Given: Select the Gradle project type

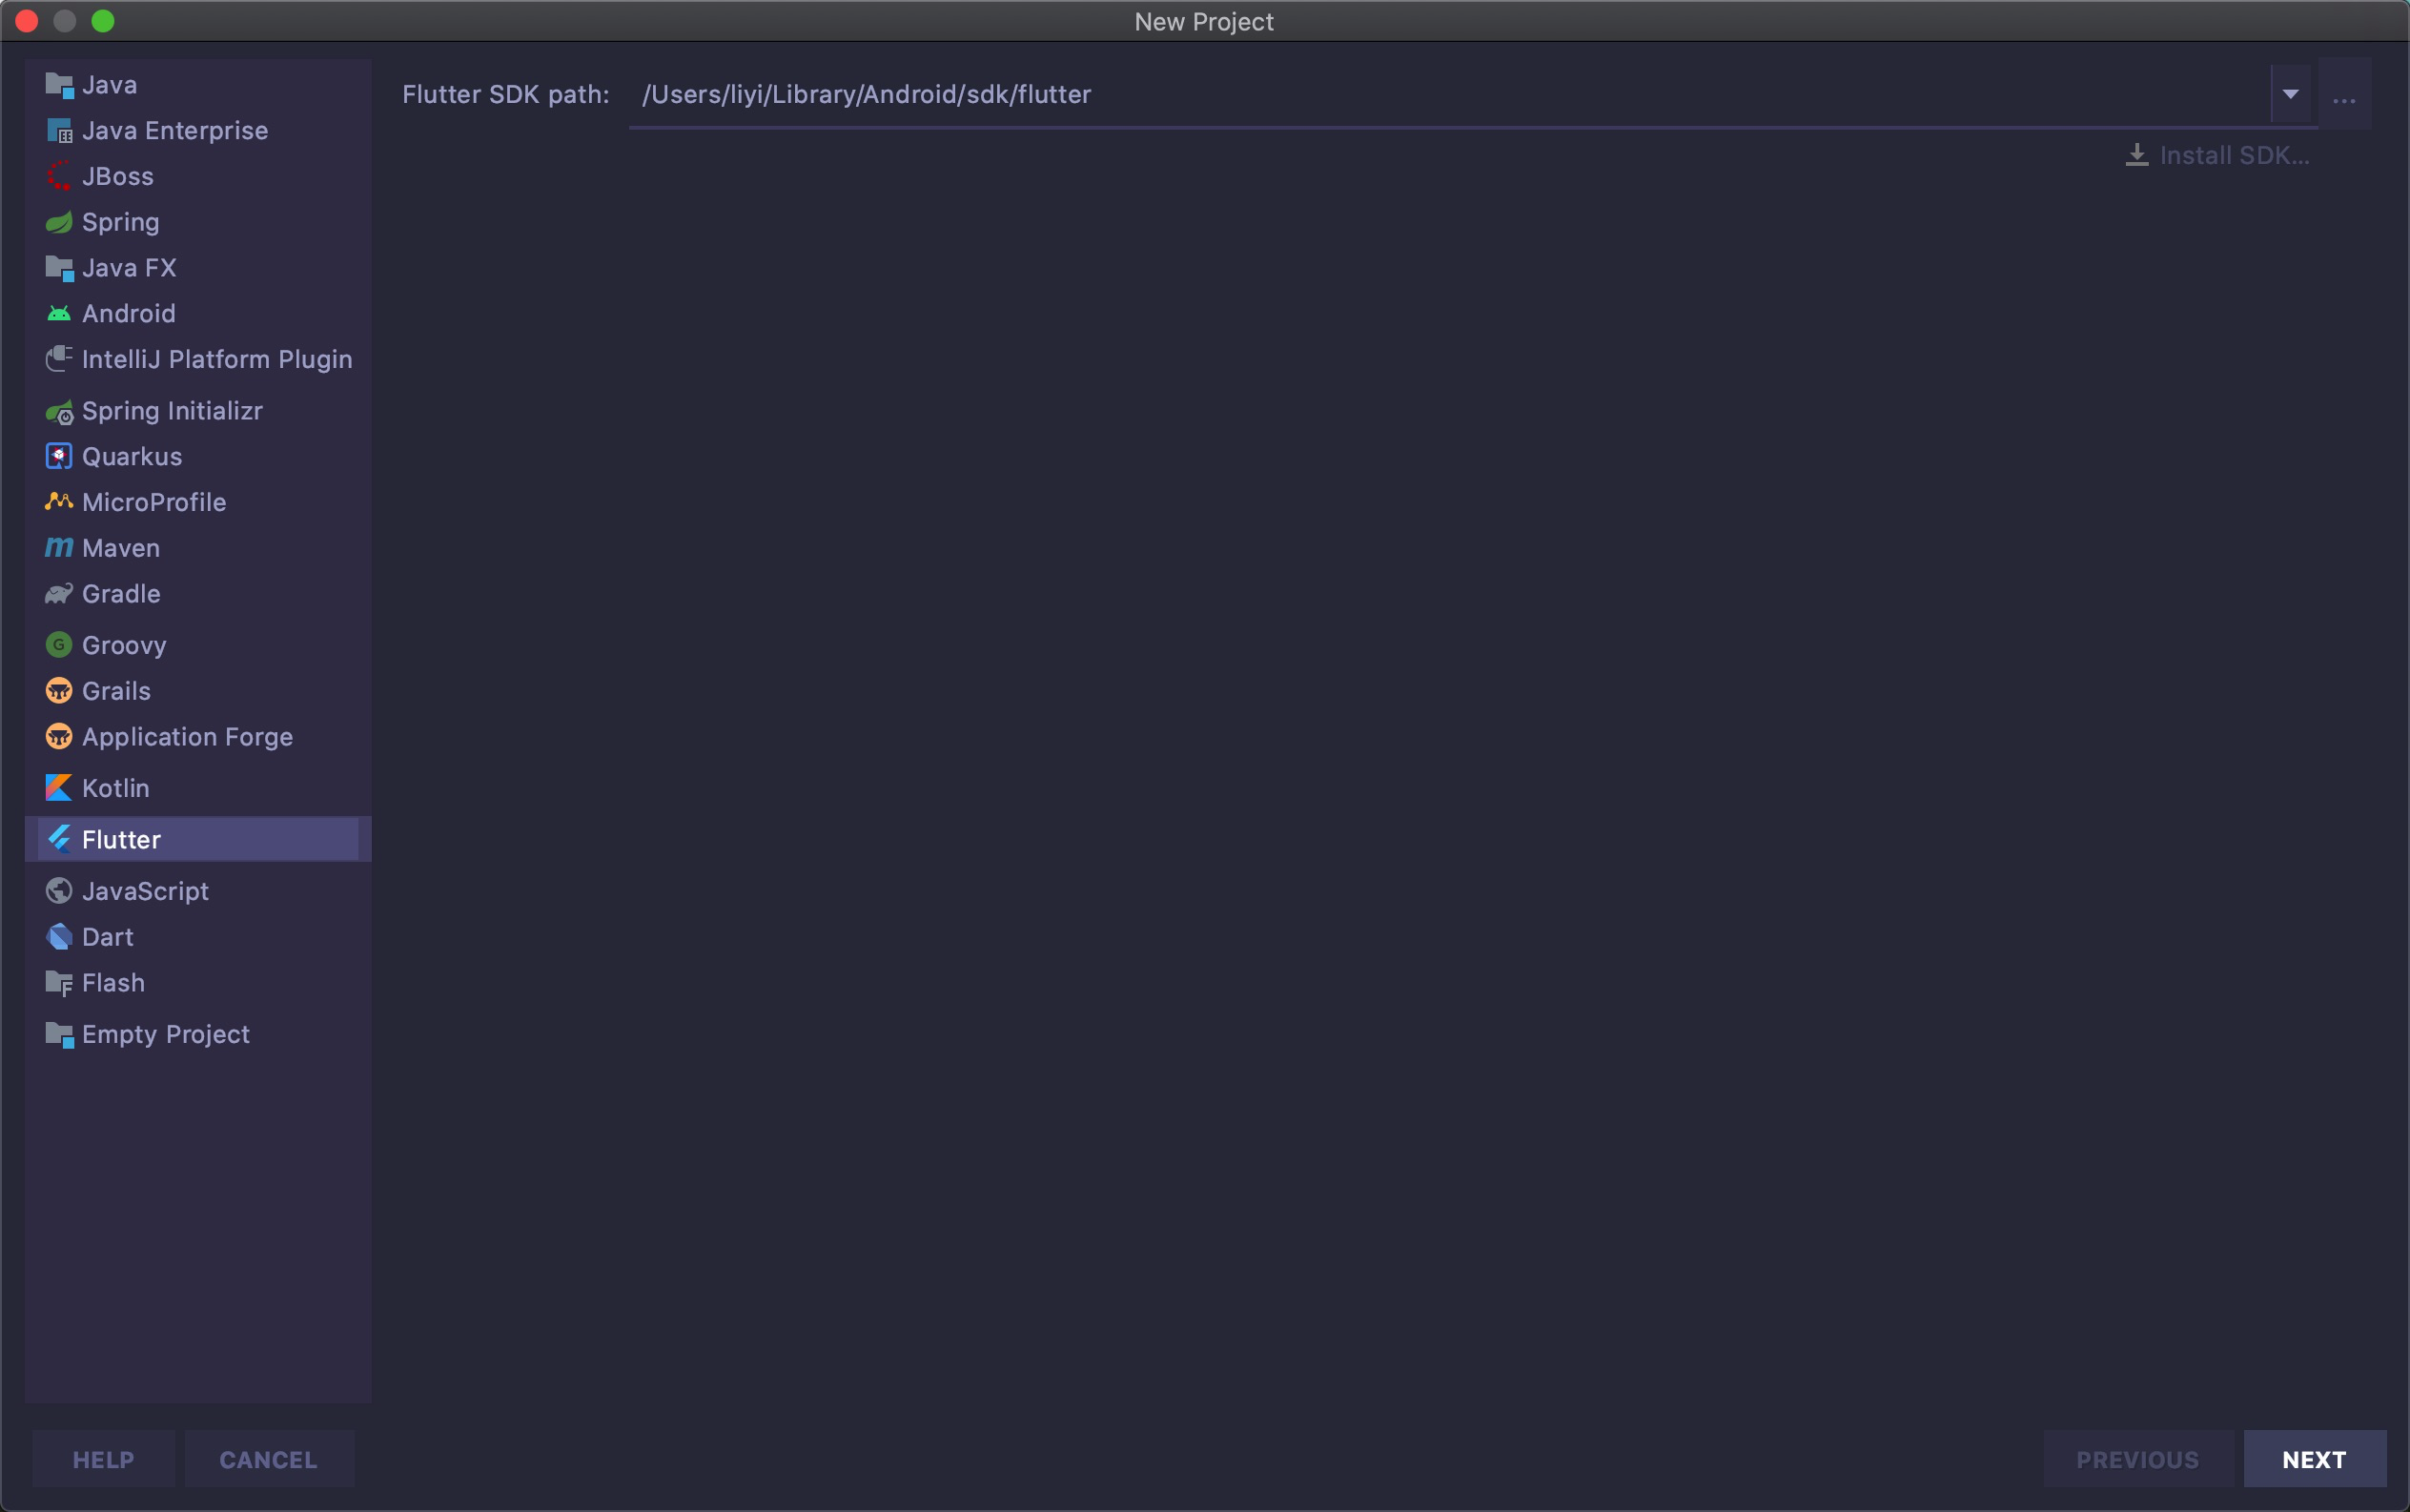Looking at the screenshot, I should pos(120,593).
